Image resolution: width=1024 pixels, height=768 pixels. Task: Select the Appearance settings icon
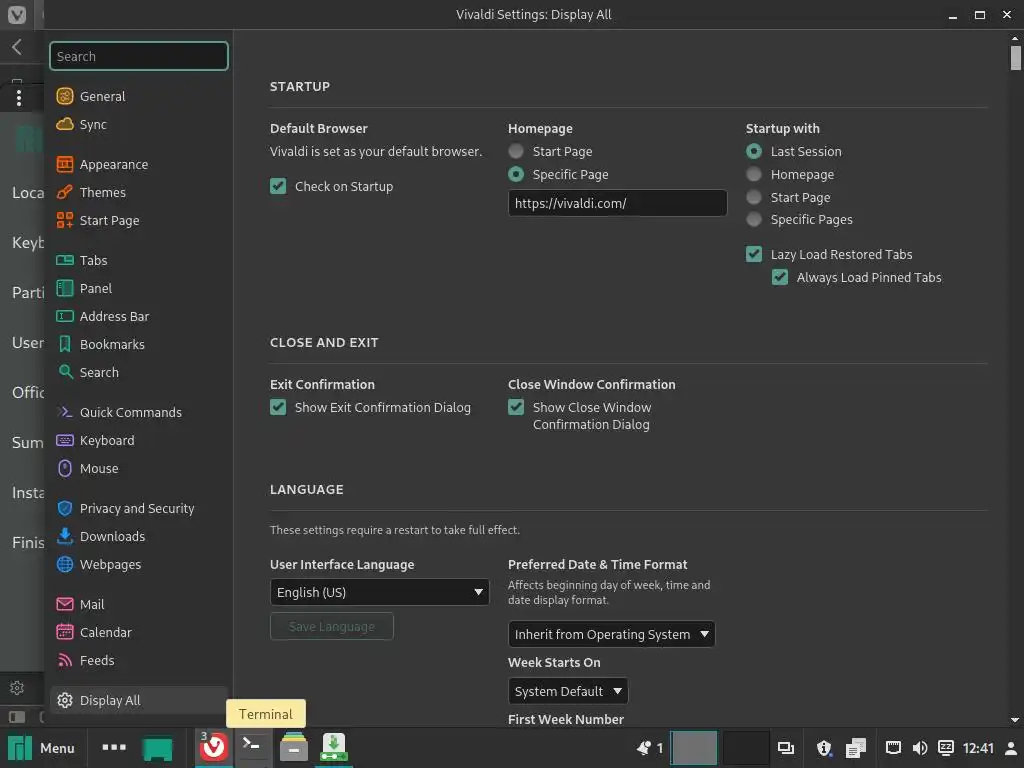click(x=65, y=165)
